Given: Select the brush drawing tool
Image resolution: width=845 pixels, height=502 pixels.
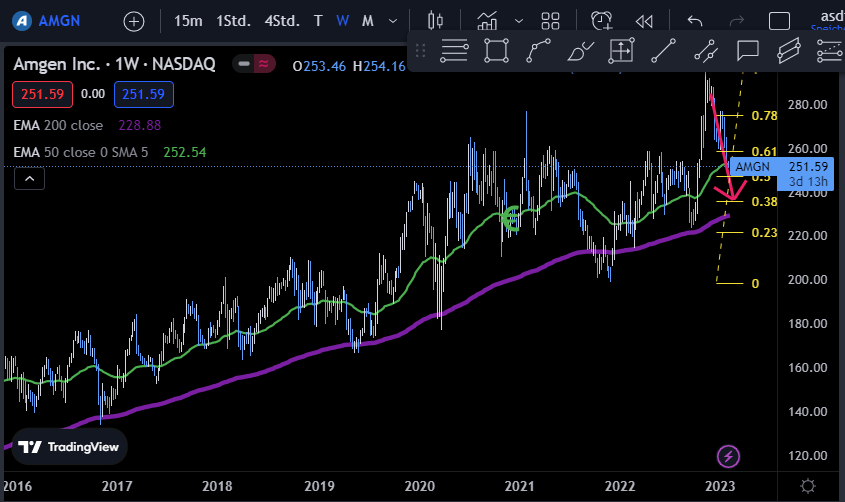Looking at the screenshot, I should tap(580, 51).
